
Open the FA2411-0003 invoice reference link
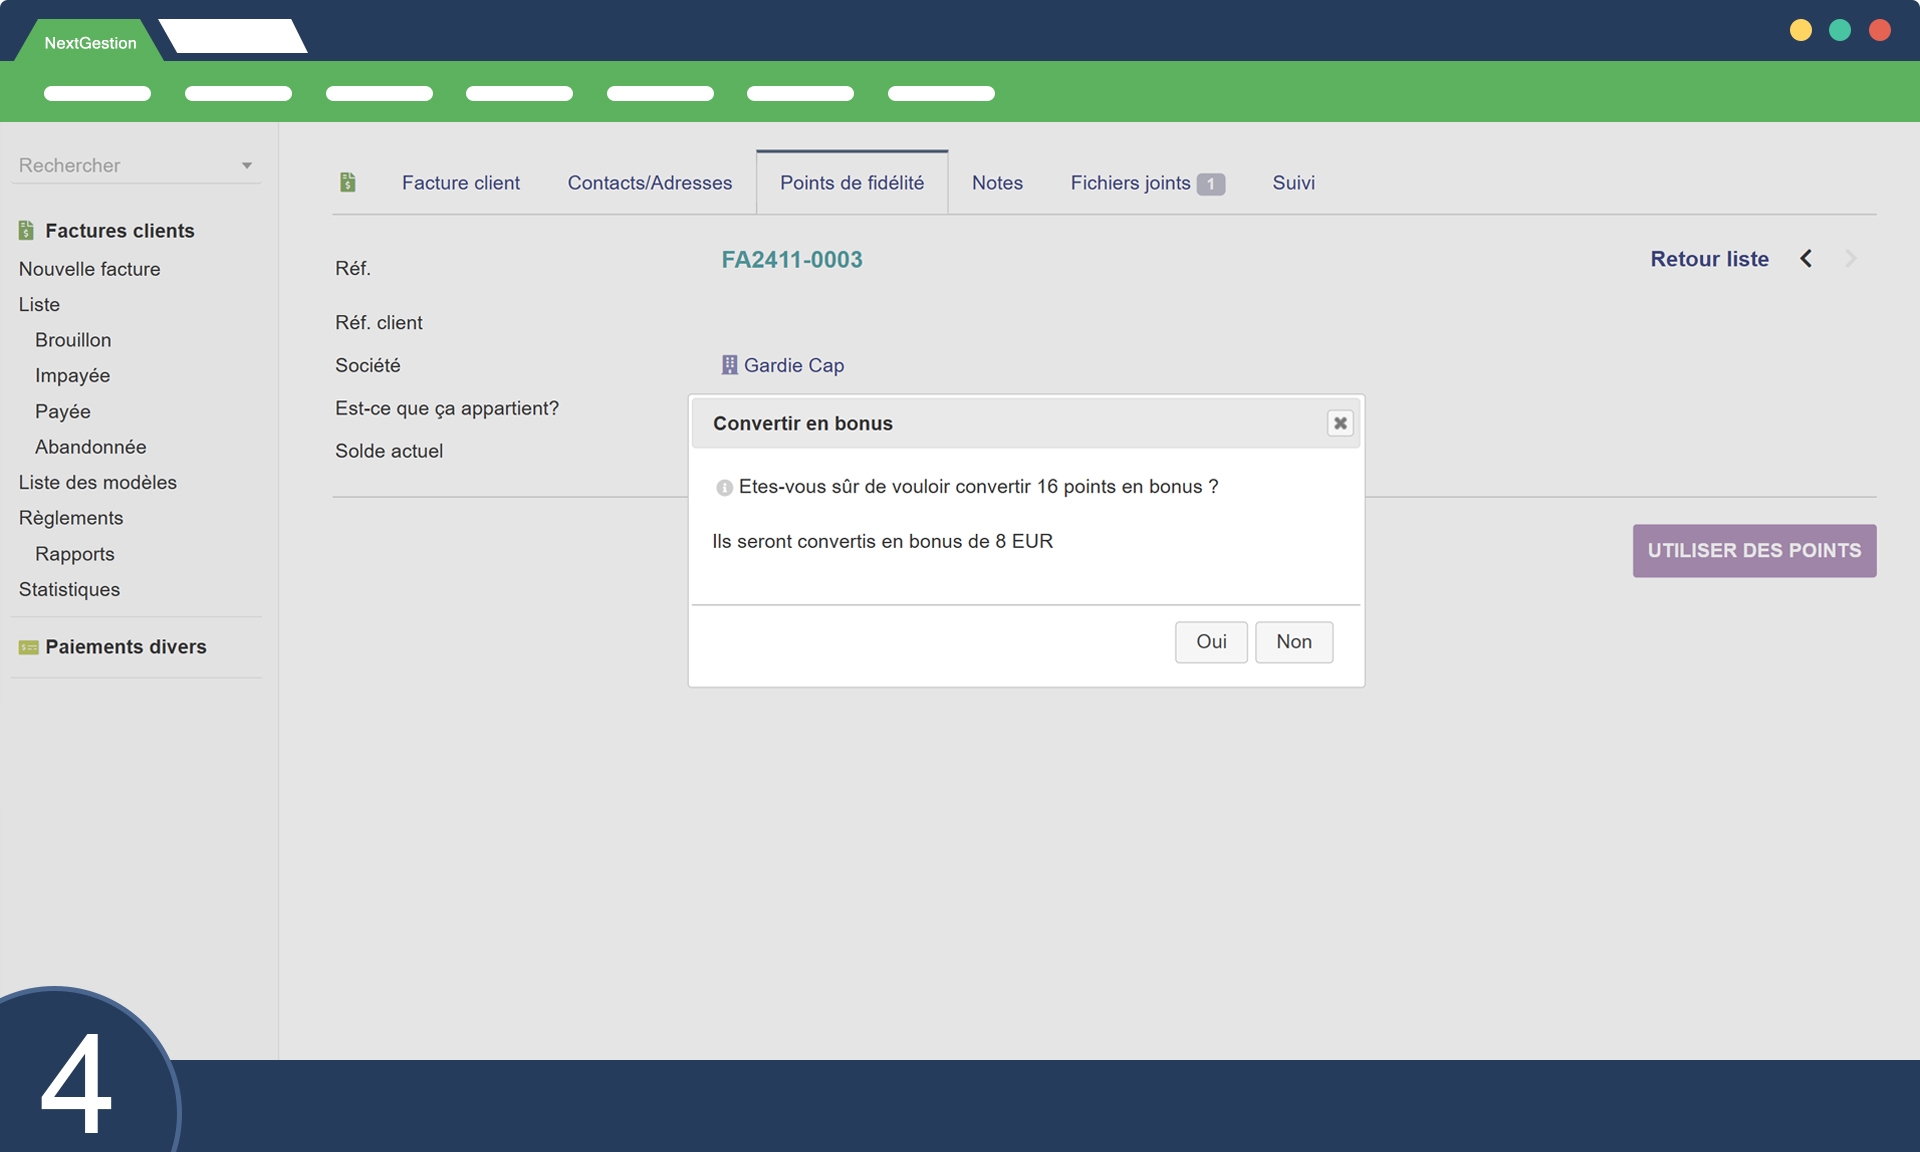click(791, 260)
